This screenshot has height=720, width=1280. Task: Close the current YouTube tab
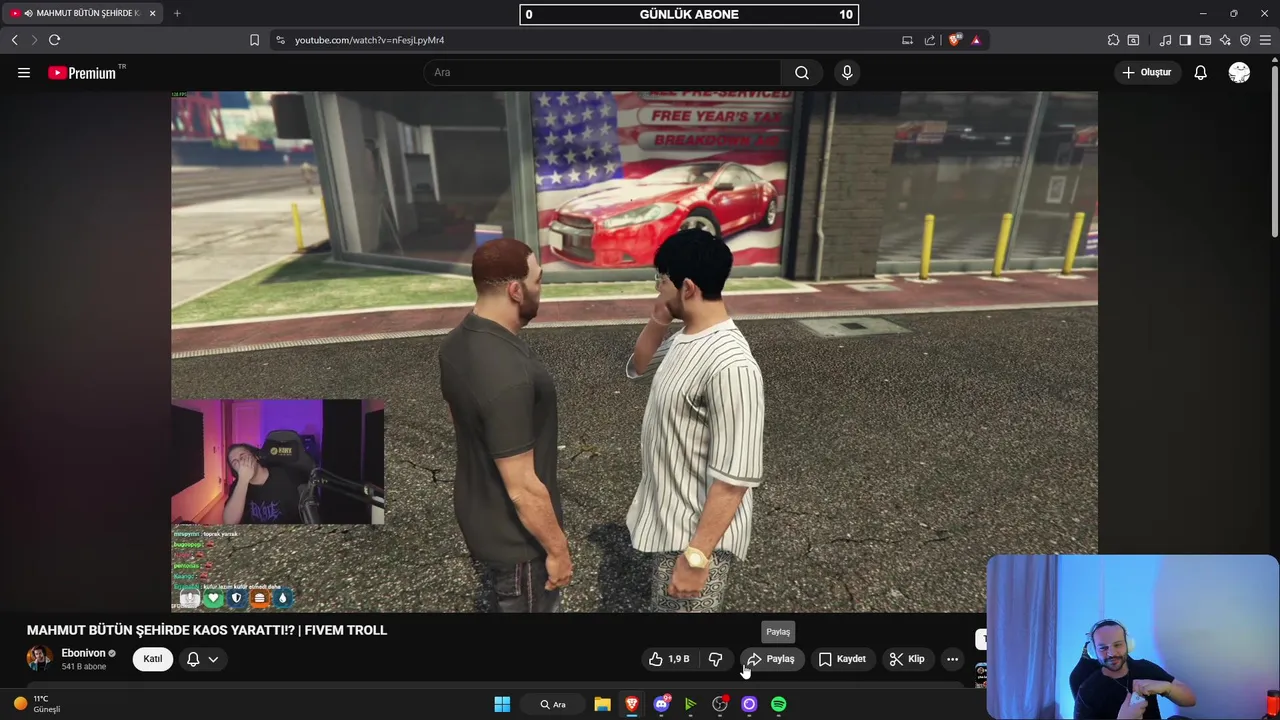153,13
